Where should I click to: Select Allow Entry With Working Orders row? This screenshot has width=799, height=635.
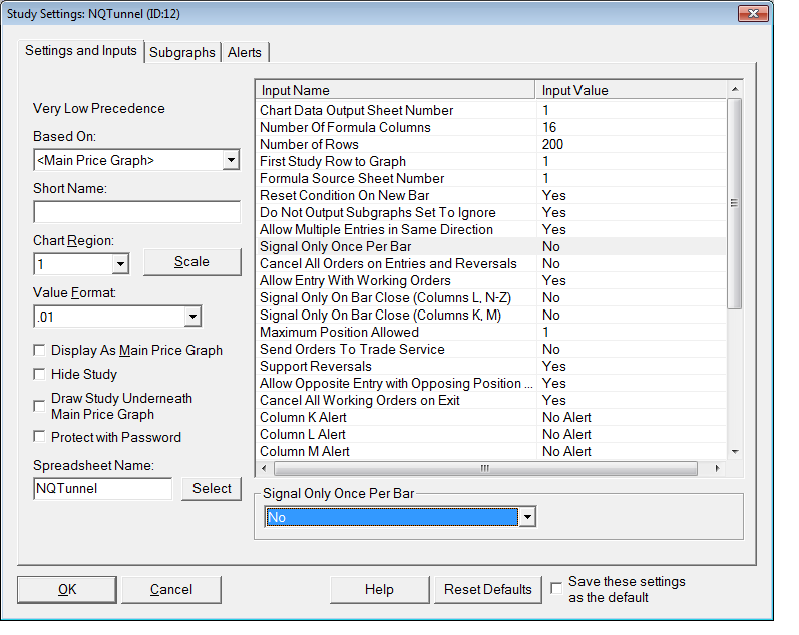coord(492,280)
